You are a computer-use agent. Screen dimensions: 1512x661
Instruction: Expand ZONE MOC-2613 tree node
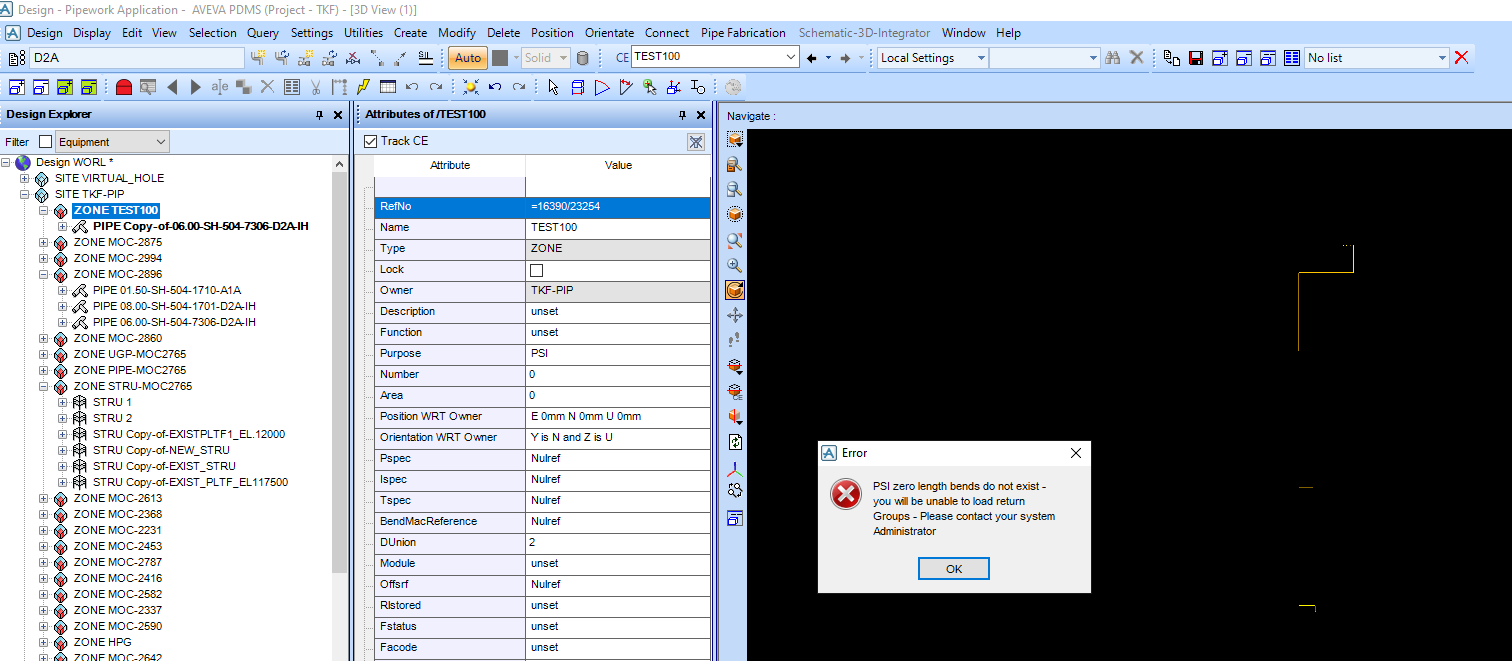tap(43, 498)
